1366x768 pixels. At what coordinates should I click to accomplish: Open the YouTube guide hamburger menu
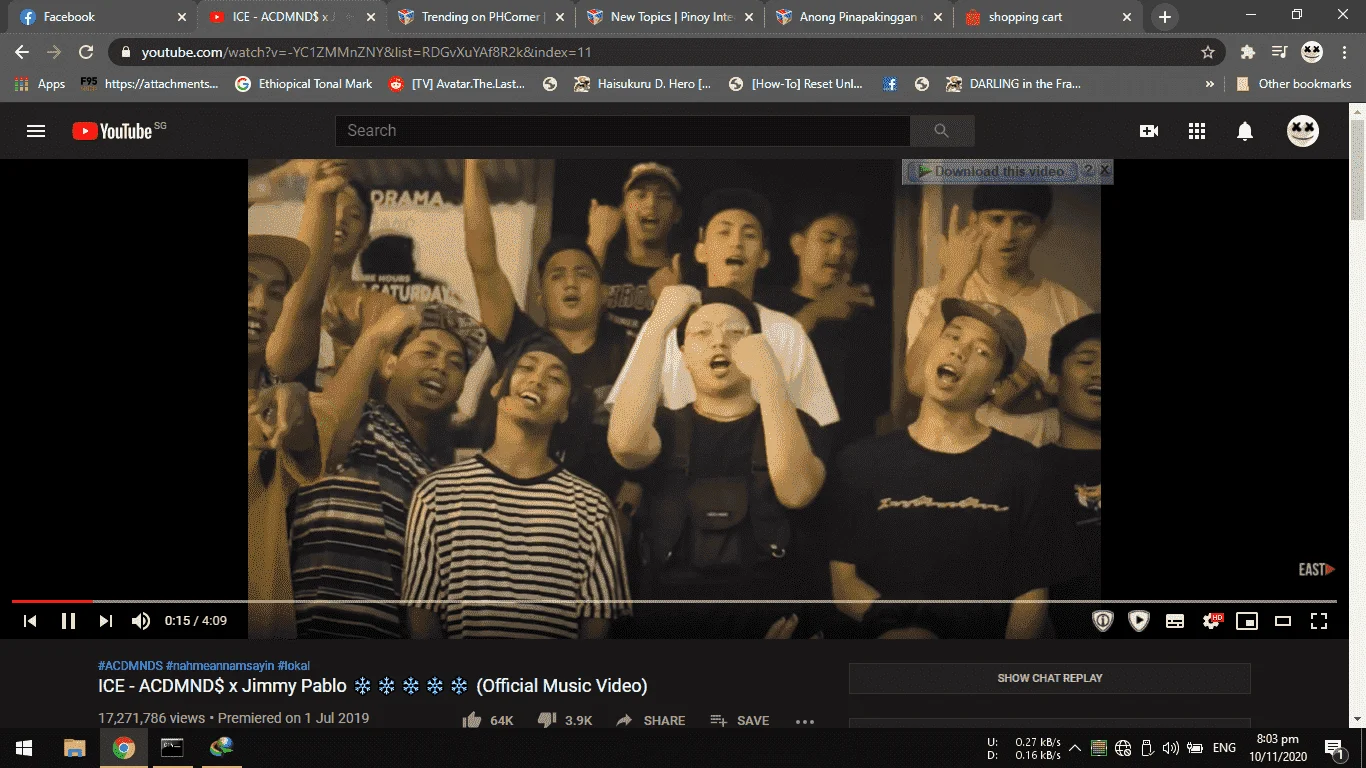coord(36,131)
